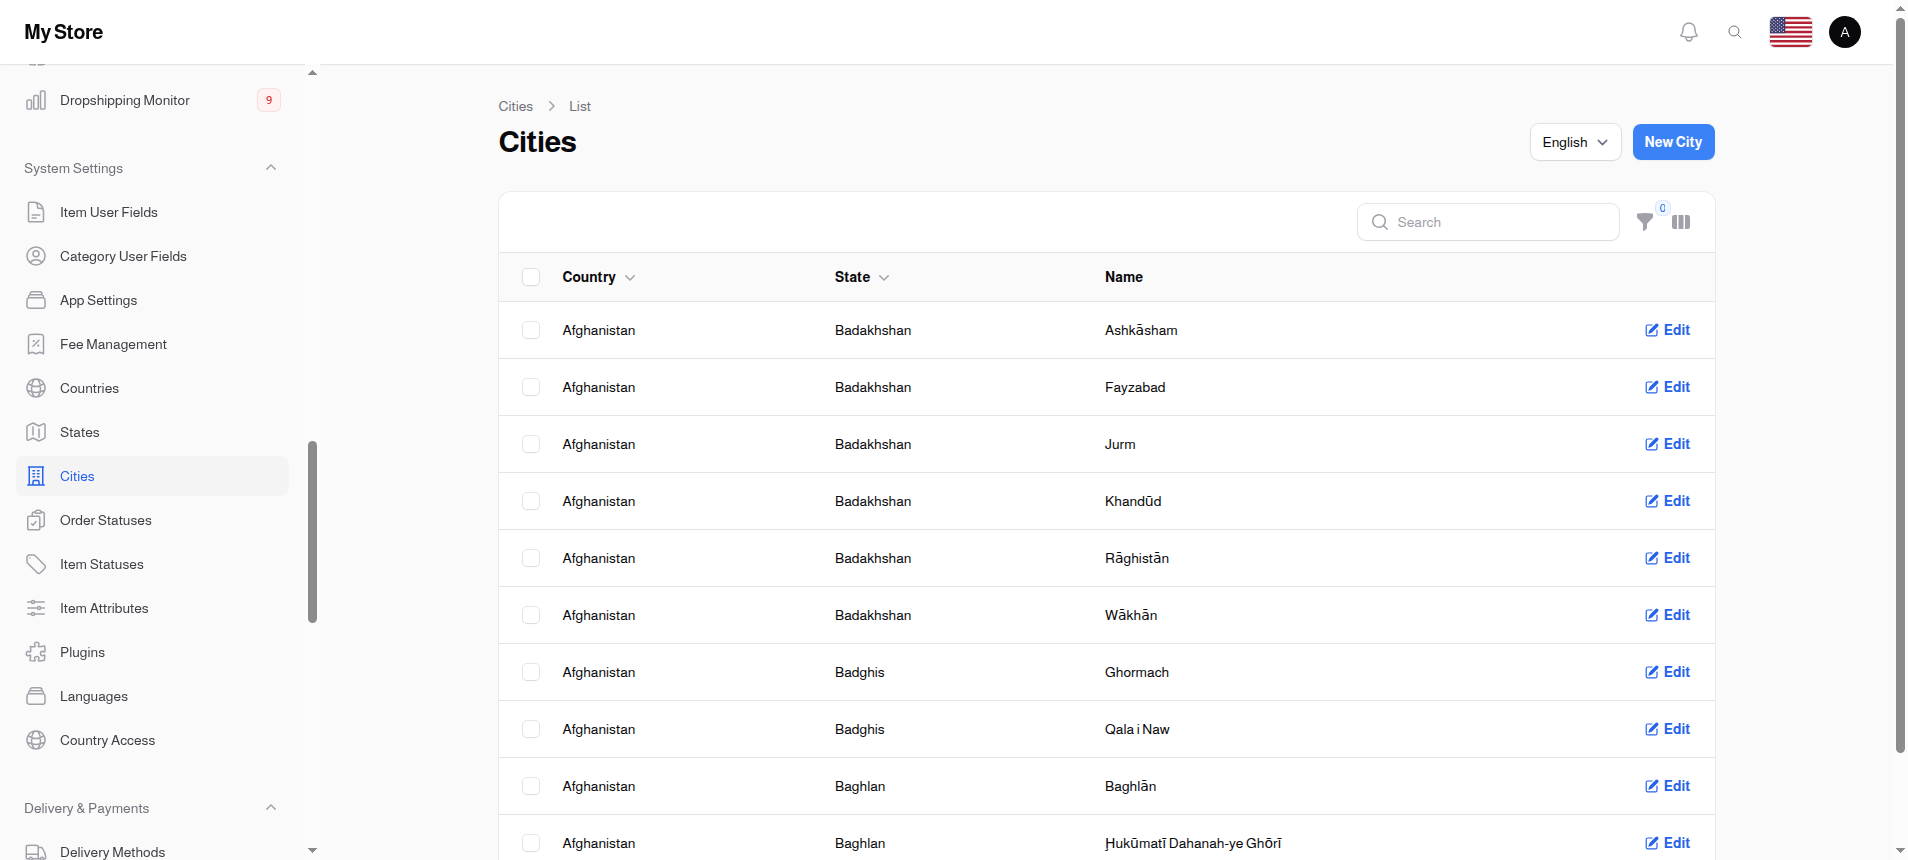The image size is (1908, 860).
Task: Select the Jurm row checkbox
Action: (531, 444)
